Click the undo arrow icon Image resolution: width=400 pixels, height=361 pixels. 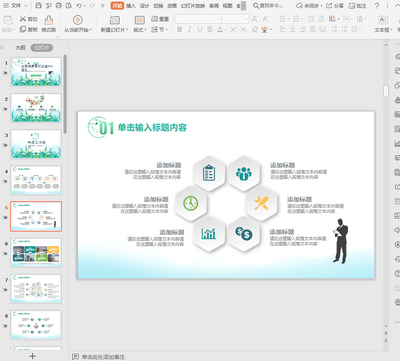point(79,6)
